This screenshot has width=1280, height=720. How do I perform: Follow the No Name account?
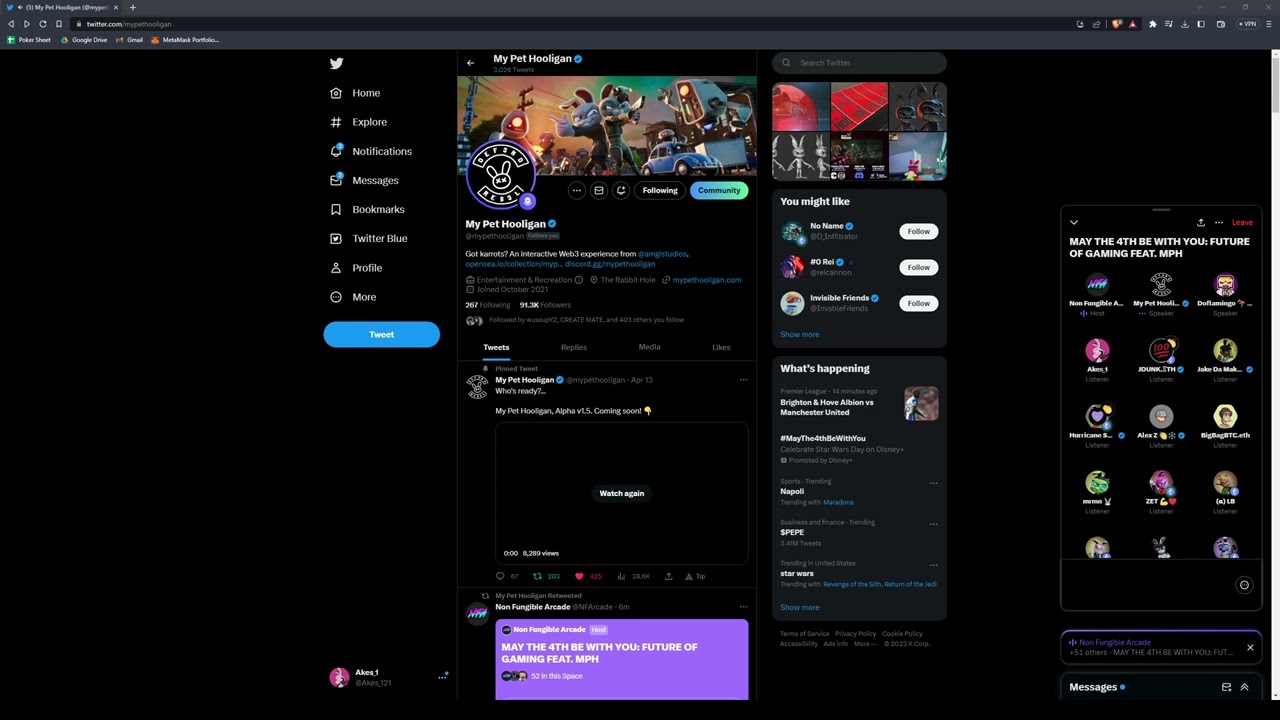(x=918, y=231)
